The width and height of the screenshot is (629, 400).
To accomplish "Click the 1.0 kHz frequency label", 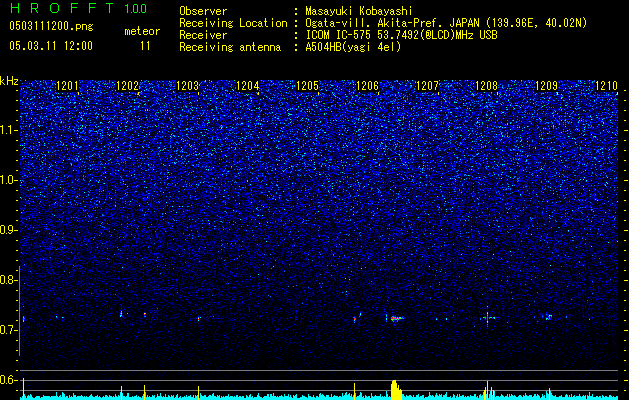I will pos(9,180).
